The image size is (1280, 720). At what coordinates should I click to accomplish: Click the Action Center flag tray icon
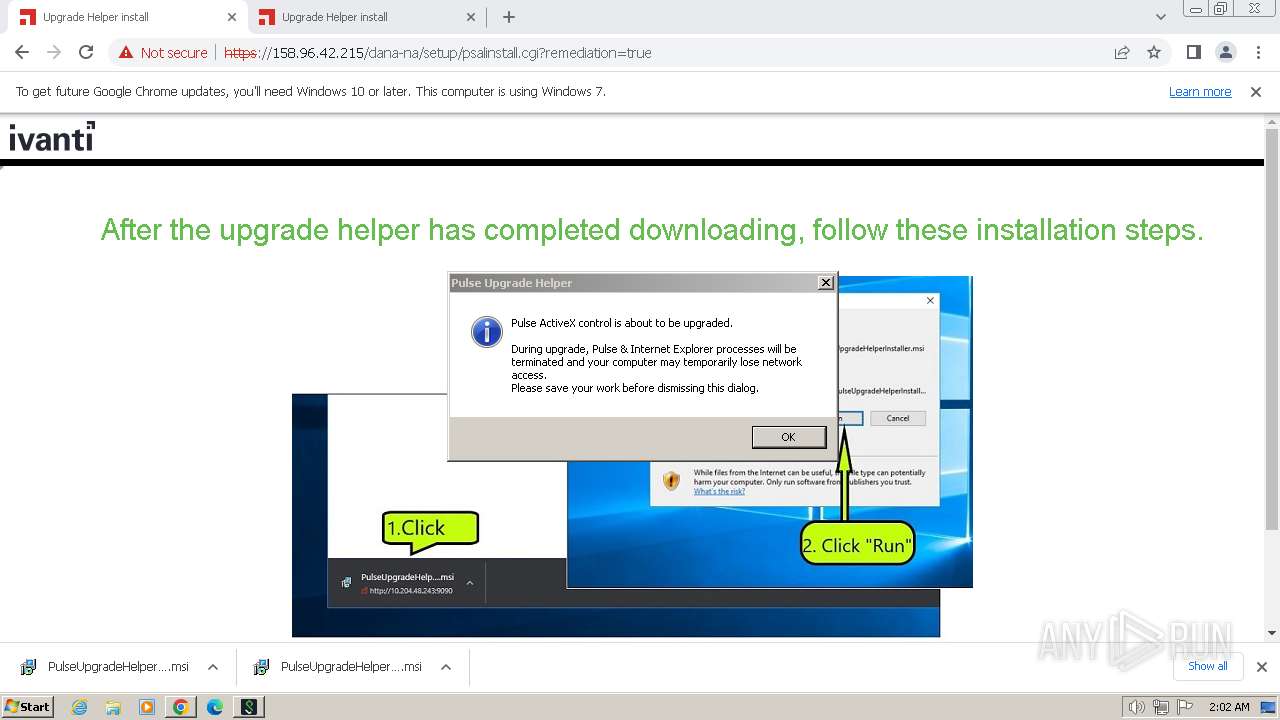coord(1185,707)
